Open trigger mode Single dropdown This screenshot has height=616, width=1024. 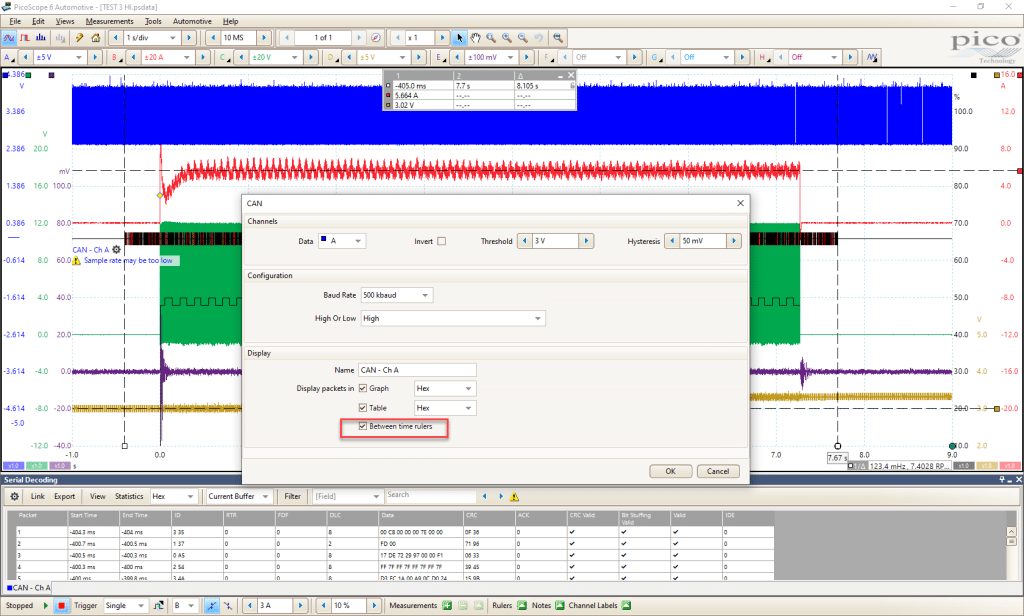point(125,606)
